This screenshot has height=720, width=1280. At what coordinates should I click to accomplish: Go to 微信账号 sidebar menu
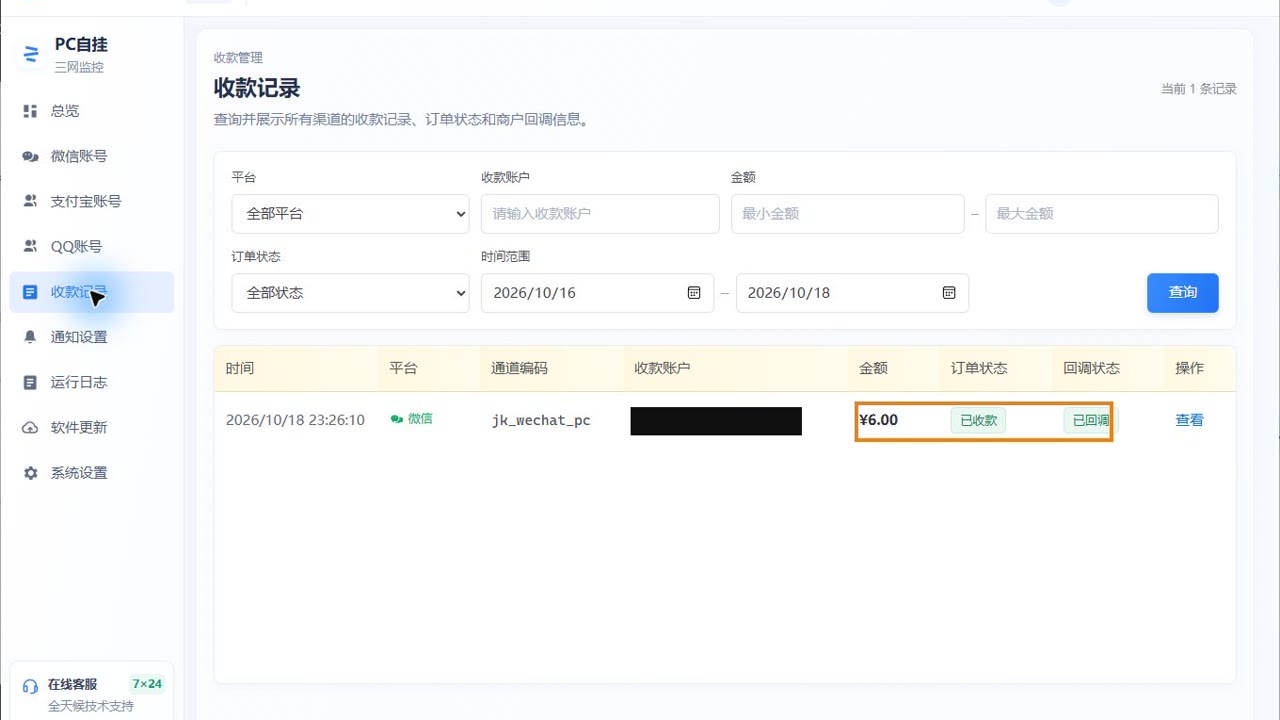click(92, 156)
